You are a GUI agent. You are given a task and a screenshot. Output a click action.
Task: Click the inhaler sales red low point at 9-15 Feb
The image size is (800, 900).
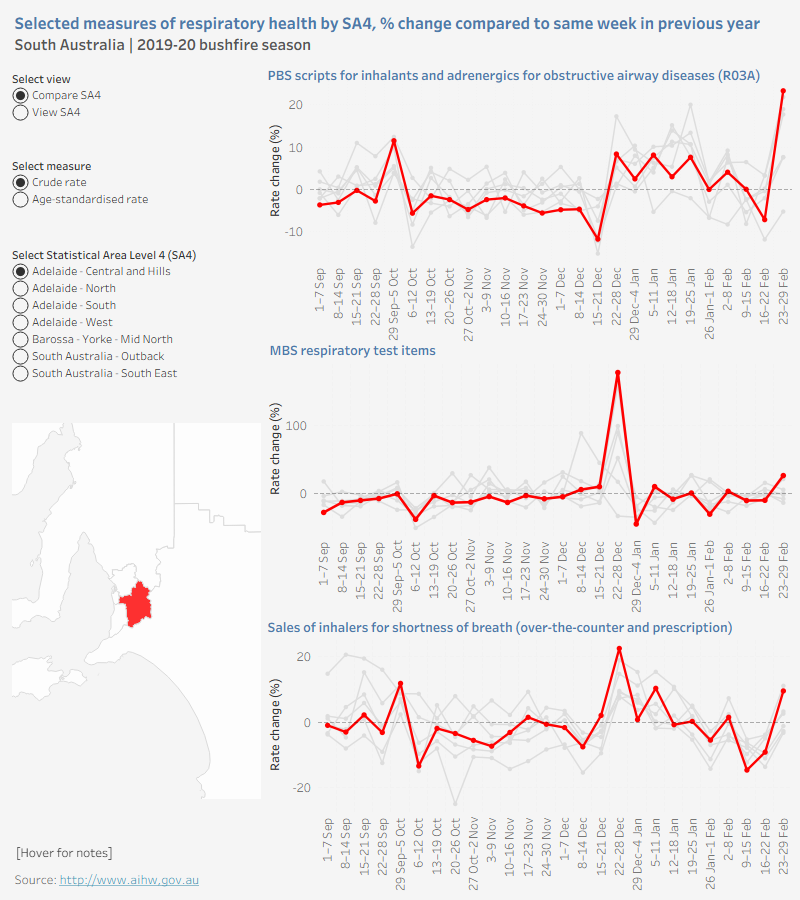tap(747, 770)
